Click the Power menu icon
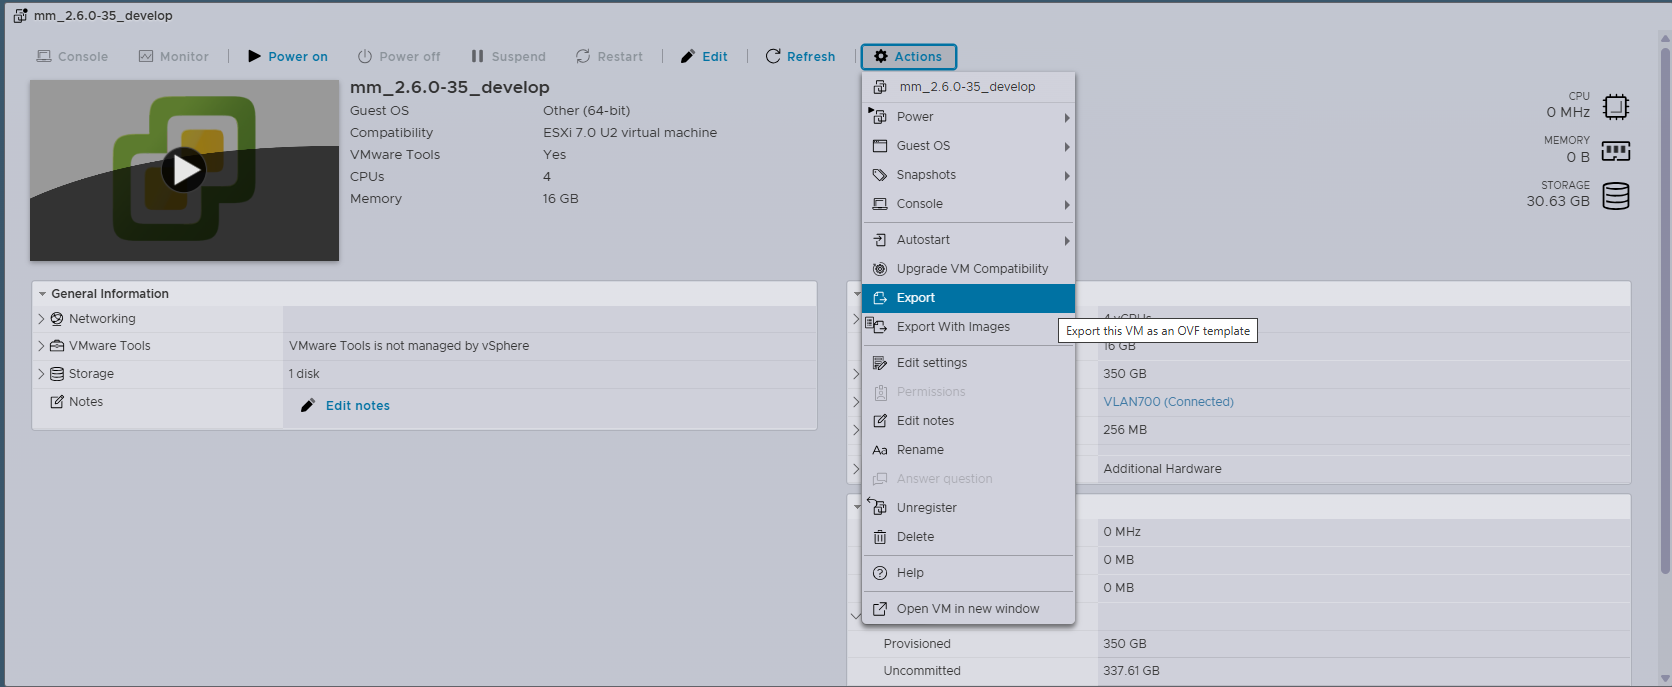Screen dimensions: 1672x687 coord(879,117)
